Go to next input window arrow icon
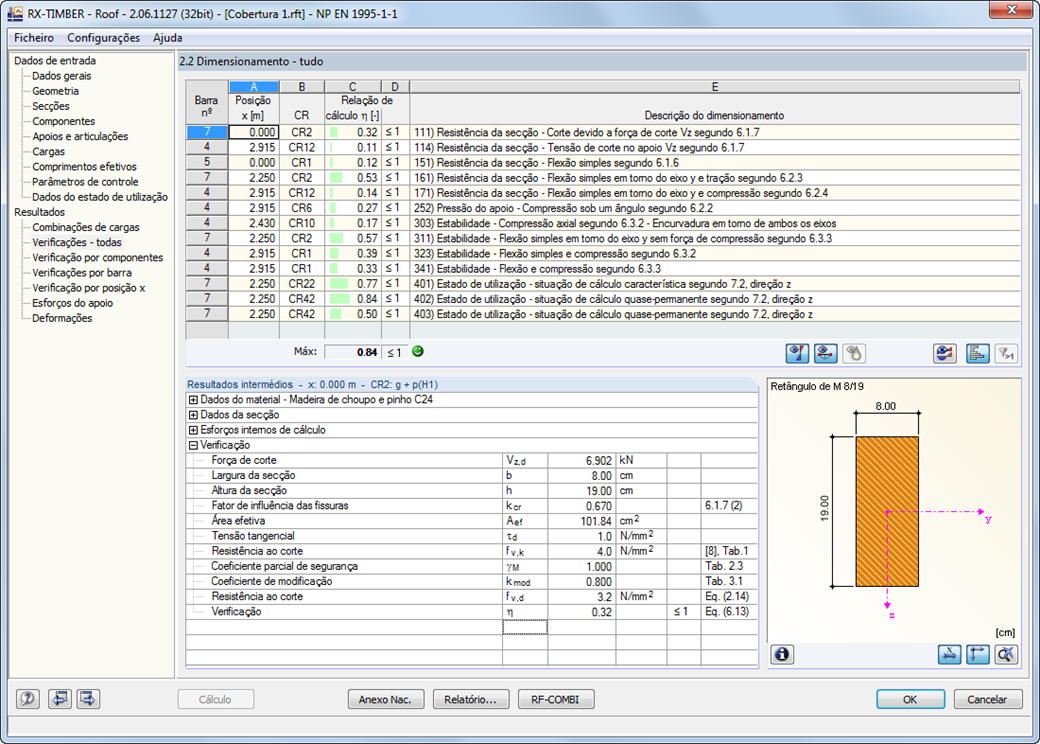This screenshot has width=1040, height=744. click(88, 698)
